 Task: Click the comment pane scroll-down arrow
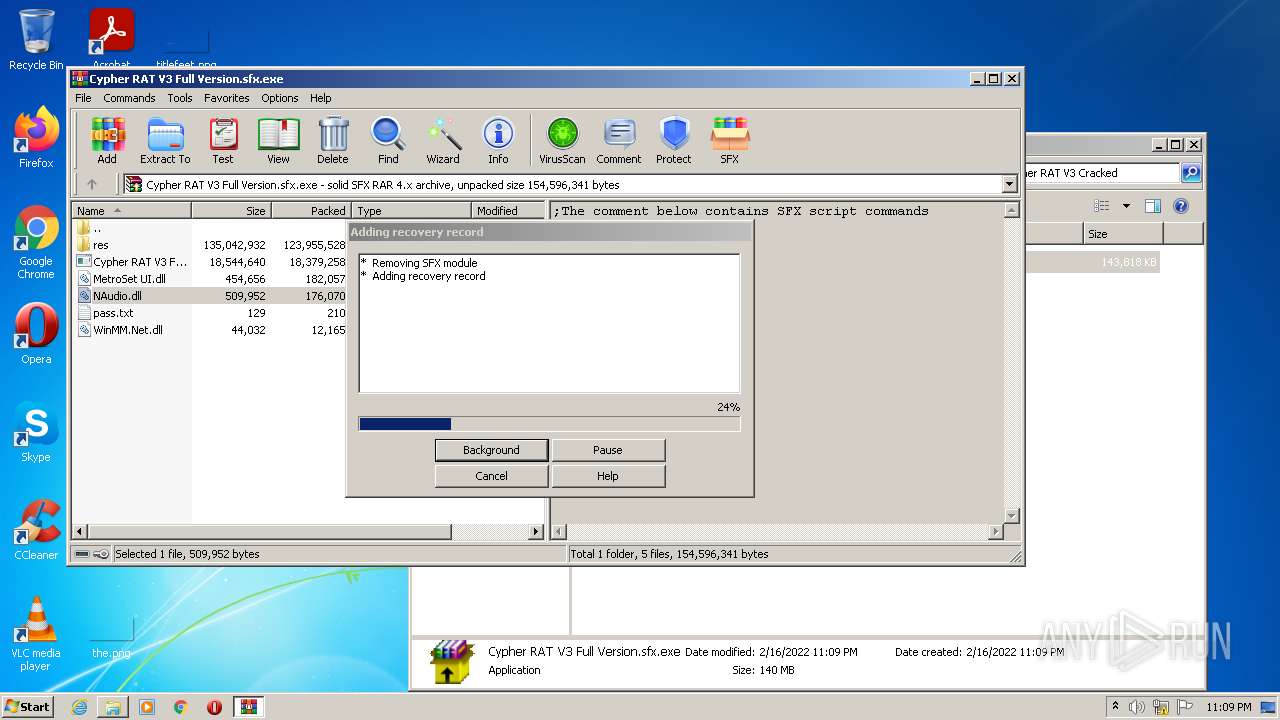pyautogui.click(x=1011, y=515)
